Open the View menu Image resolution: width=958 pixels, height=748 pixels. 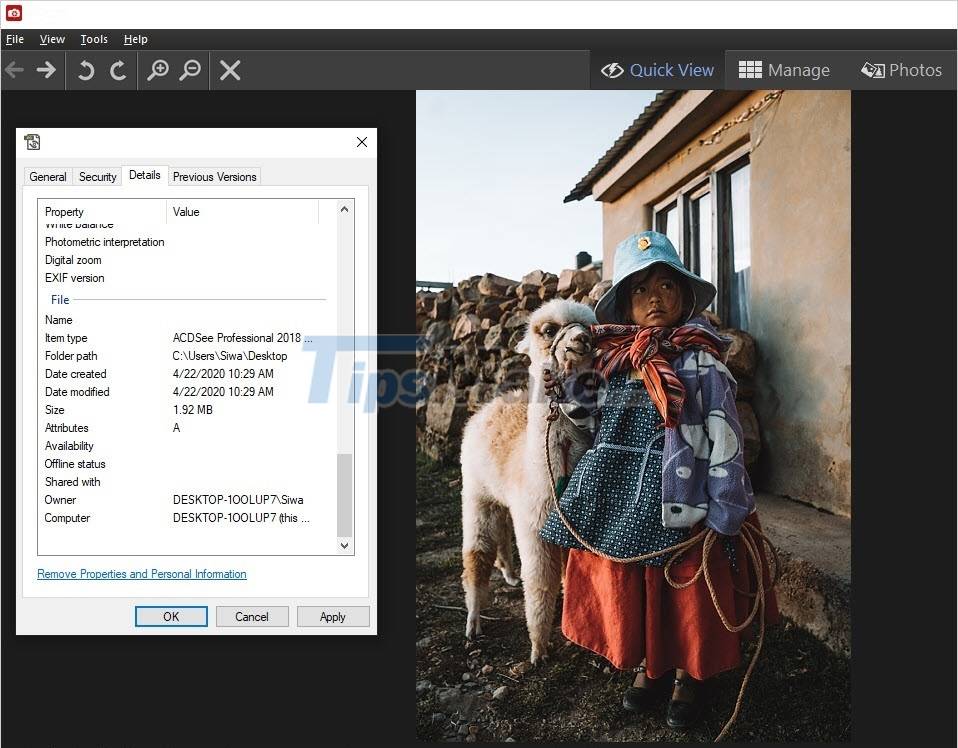[x=51, y=39]
